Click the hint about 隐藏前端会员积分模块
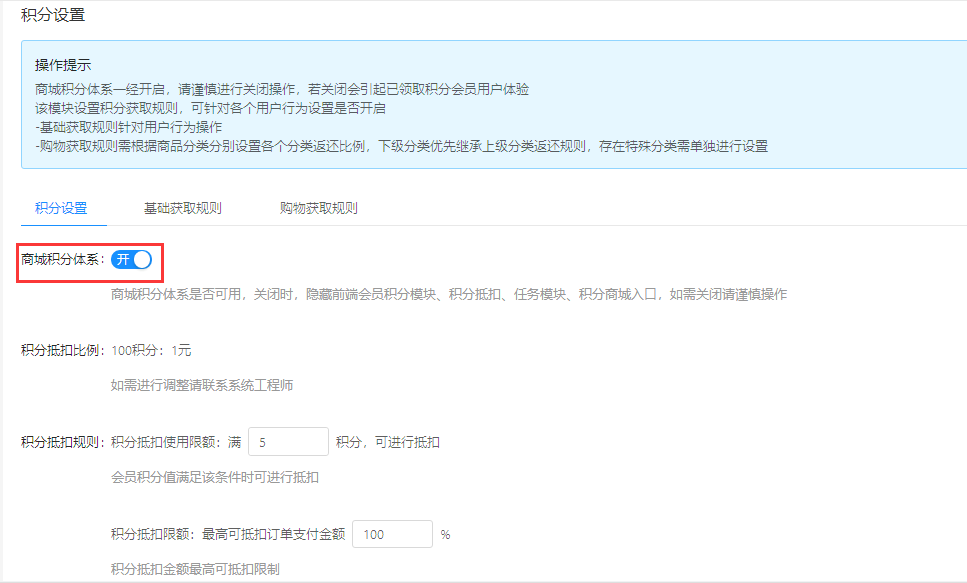The image size is (967, 583). (449, 294)
